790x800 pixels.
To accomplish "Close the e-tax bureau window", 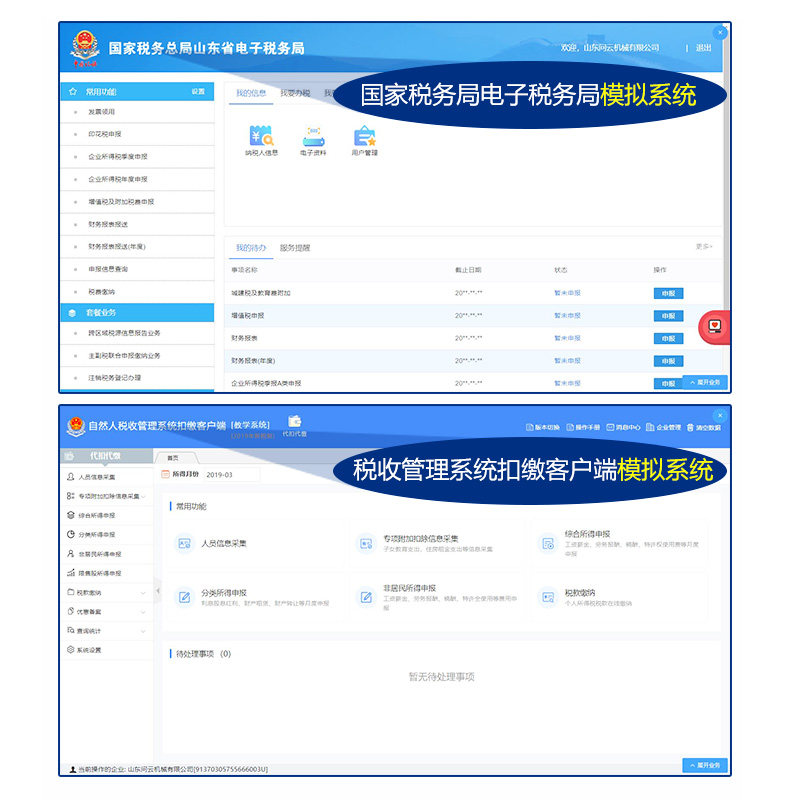I will (x=720, y=33).
